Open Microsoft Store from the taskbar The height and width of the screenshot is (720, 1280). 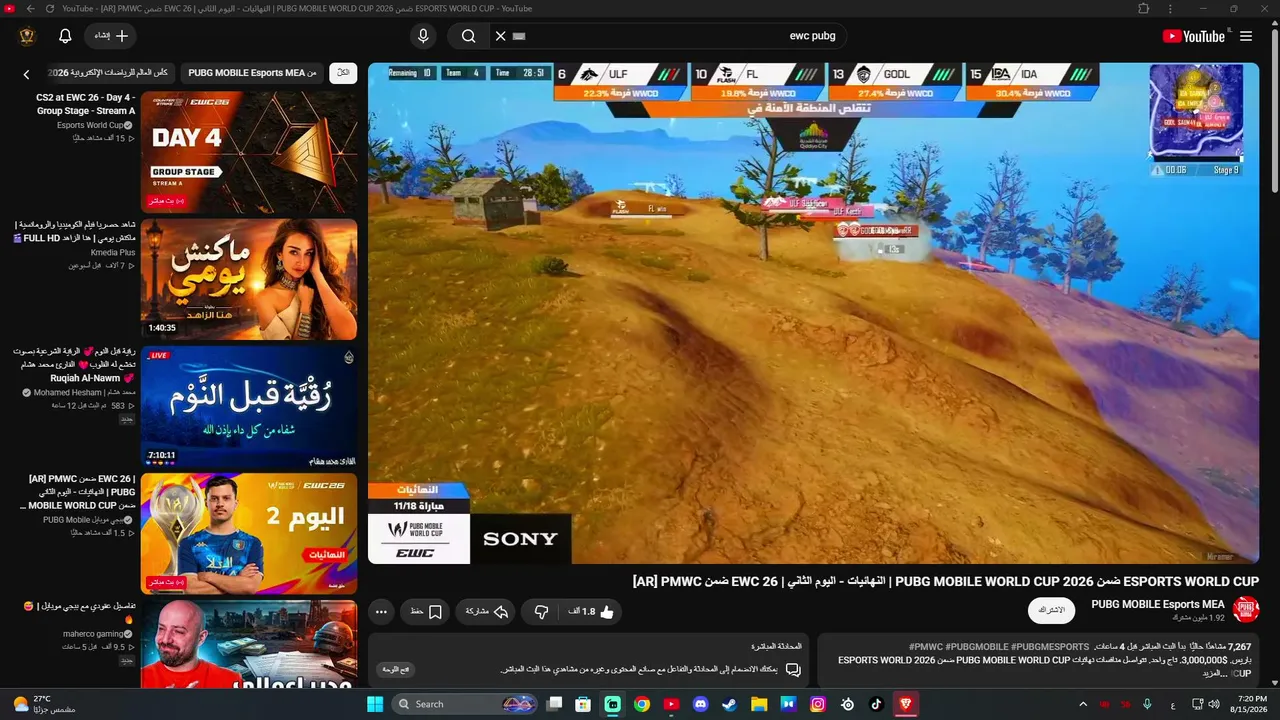click(583, 704)
